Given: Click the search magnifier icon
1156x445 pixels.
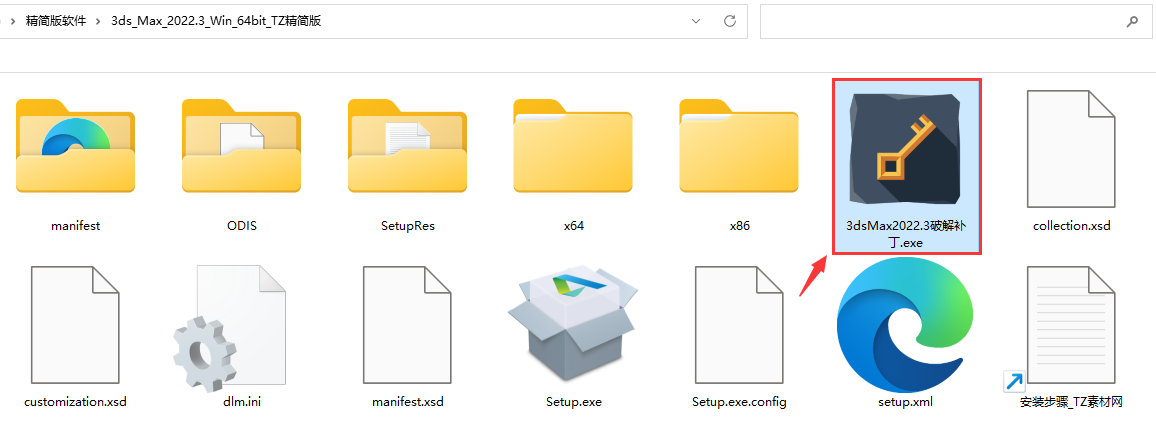Looking at the screenshot, I should point(1132,21).
